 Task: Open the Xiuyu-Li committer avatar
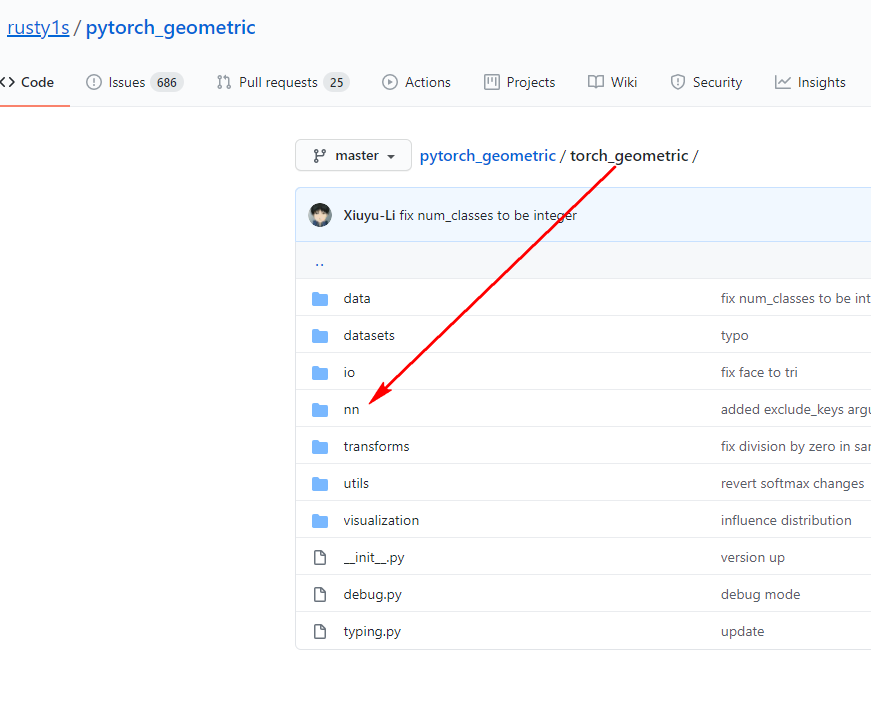(x=320, y=214)
